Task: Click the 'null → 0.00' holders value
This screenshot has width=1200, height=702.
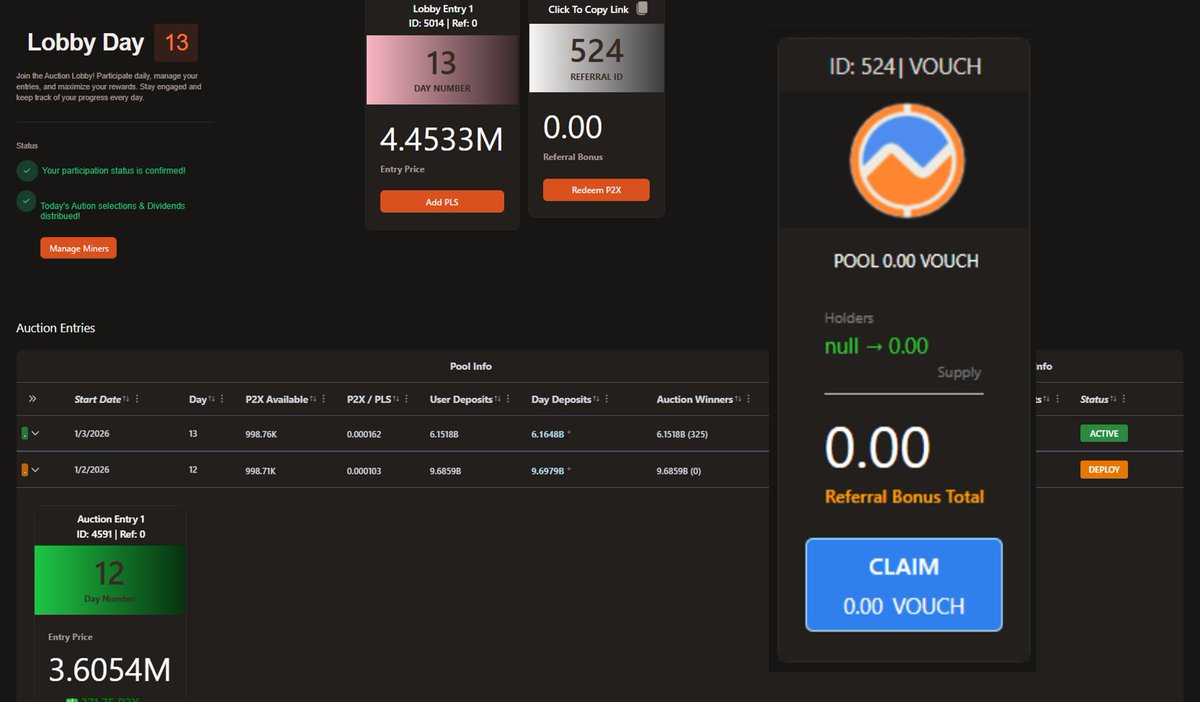Action: click(876, 346)
